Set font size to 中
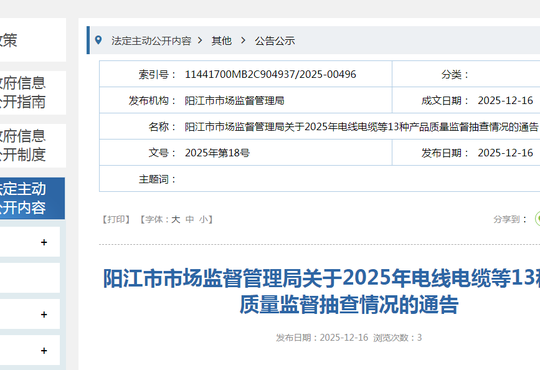This screenshot has width=540, height=370. [x=190, y=219]
